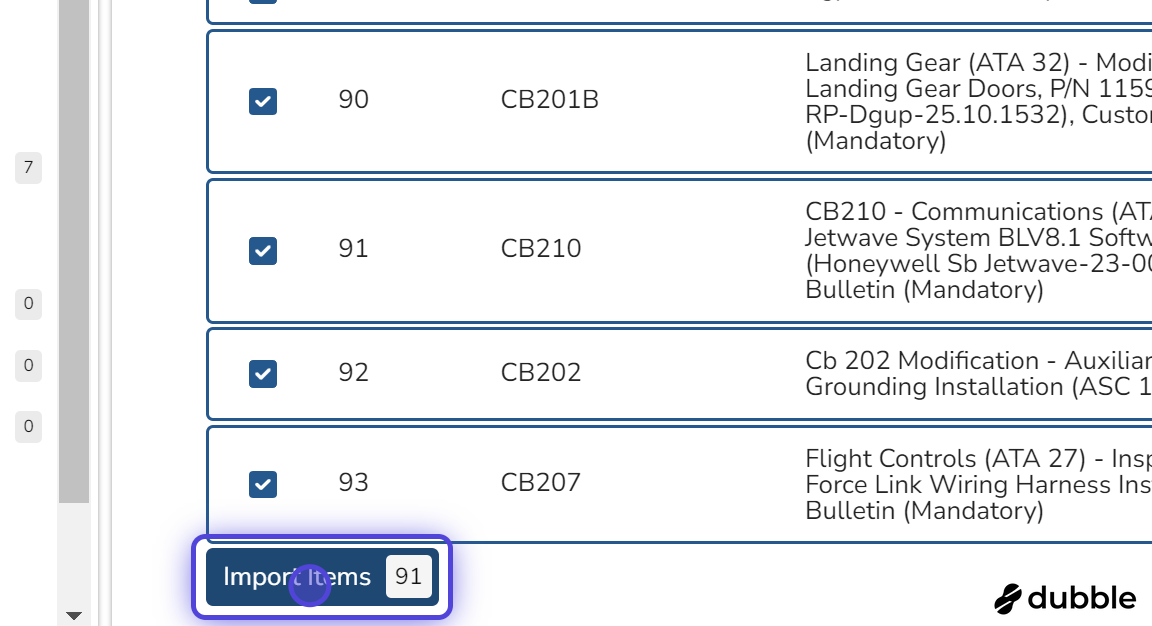
Task: Click the Import Items button
Action: [x=322, y=577]
